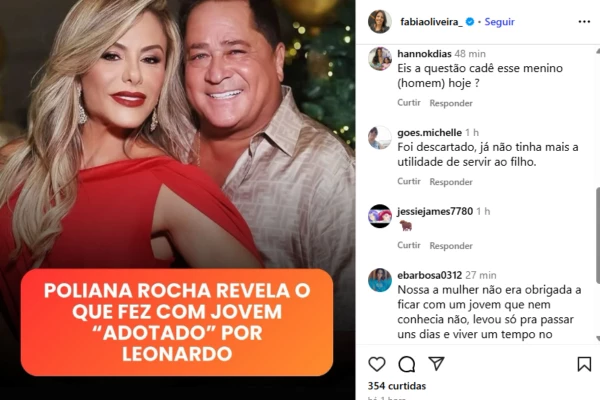
Task: Click the Poliana Rocha post image
Action: pos(178,200)
